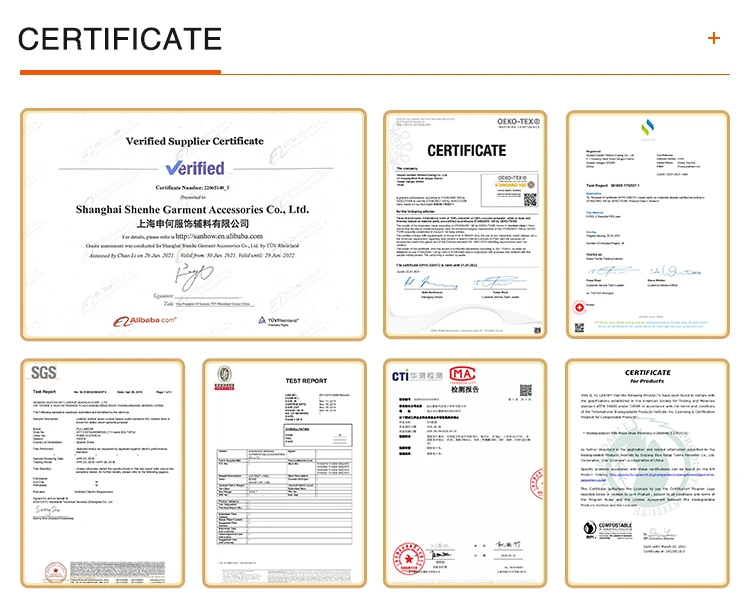Screen dimensions: 750x613
Task: Click the red stamp on the SGS report
Action: [55, 572]
